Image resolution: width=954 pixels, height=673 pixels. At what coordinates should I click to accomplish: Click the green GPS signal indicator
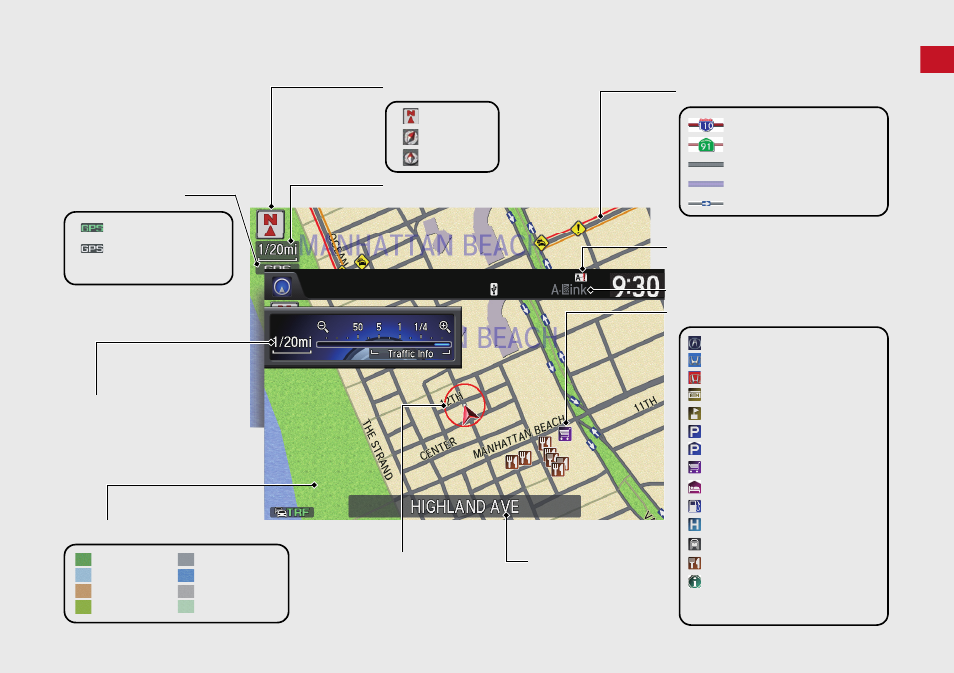pos(92,228)
